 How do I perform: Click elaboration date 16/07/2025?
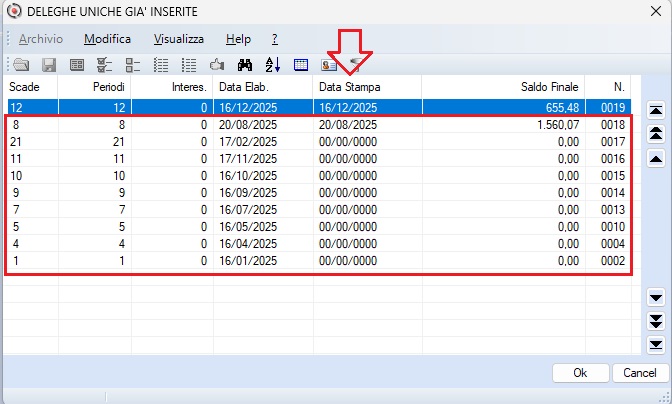(248, 210)
